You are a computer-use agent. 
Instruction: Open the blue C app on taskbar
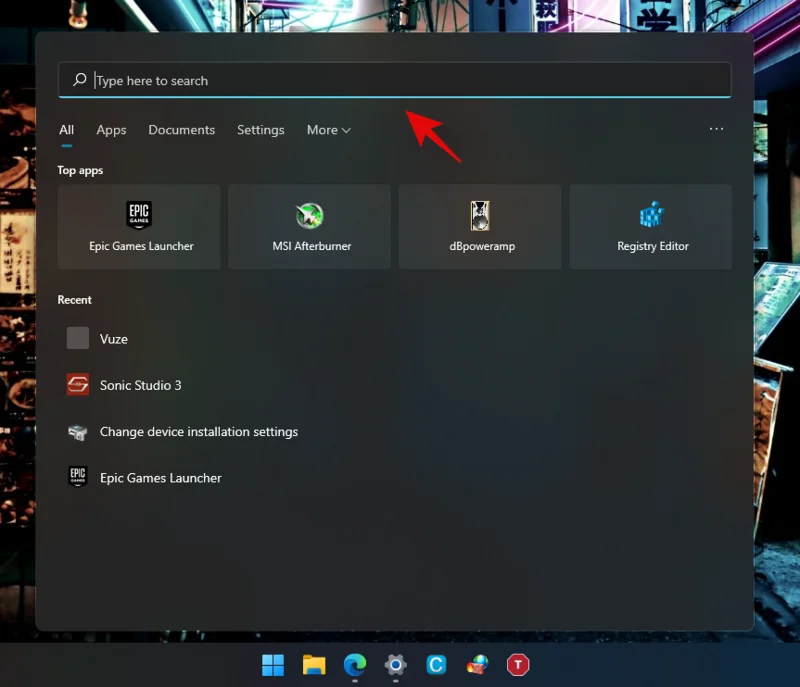(436, 665)
